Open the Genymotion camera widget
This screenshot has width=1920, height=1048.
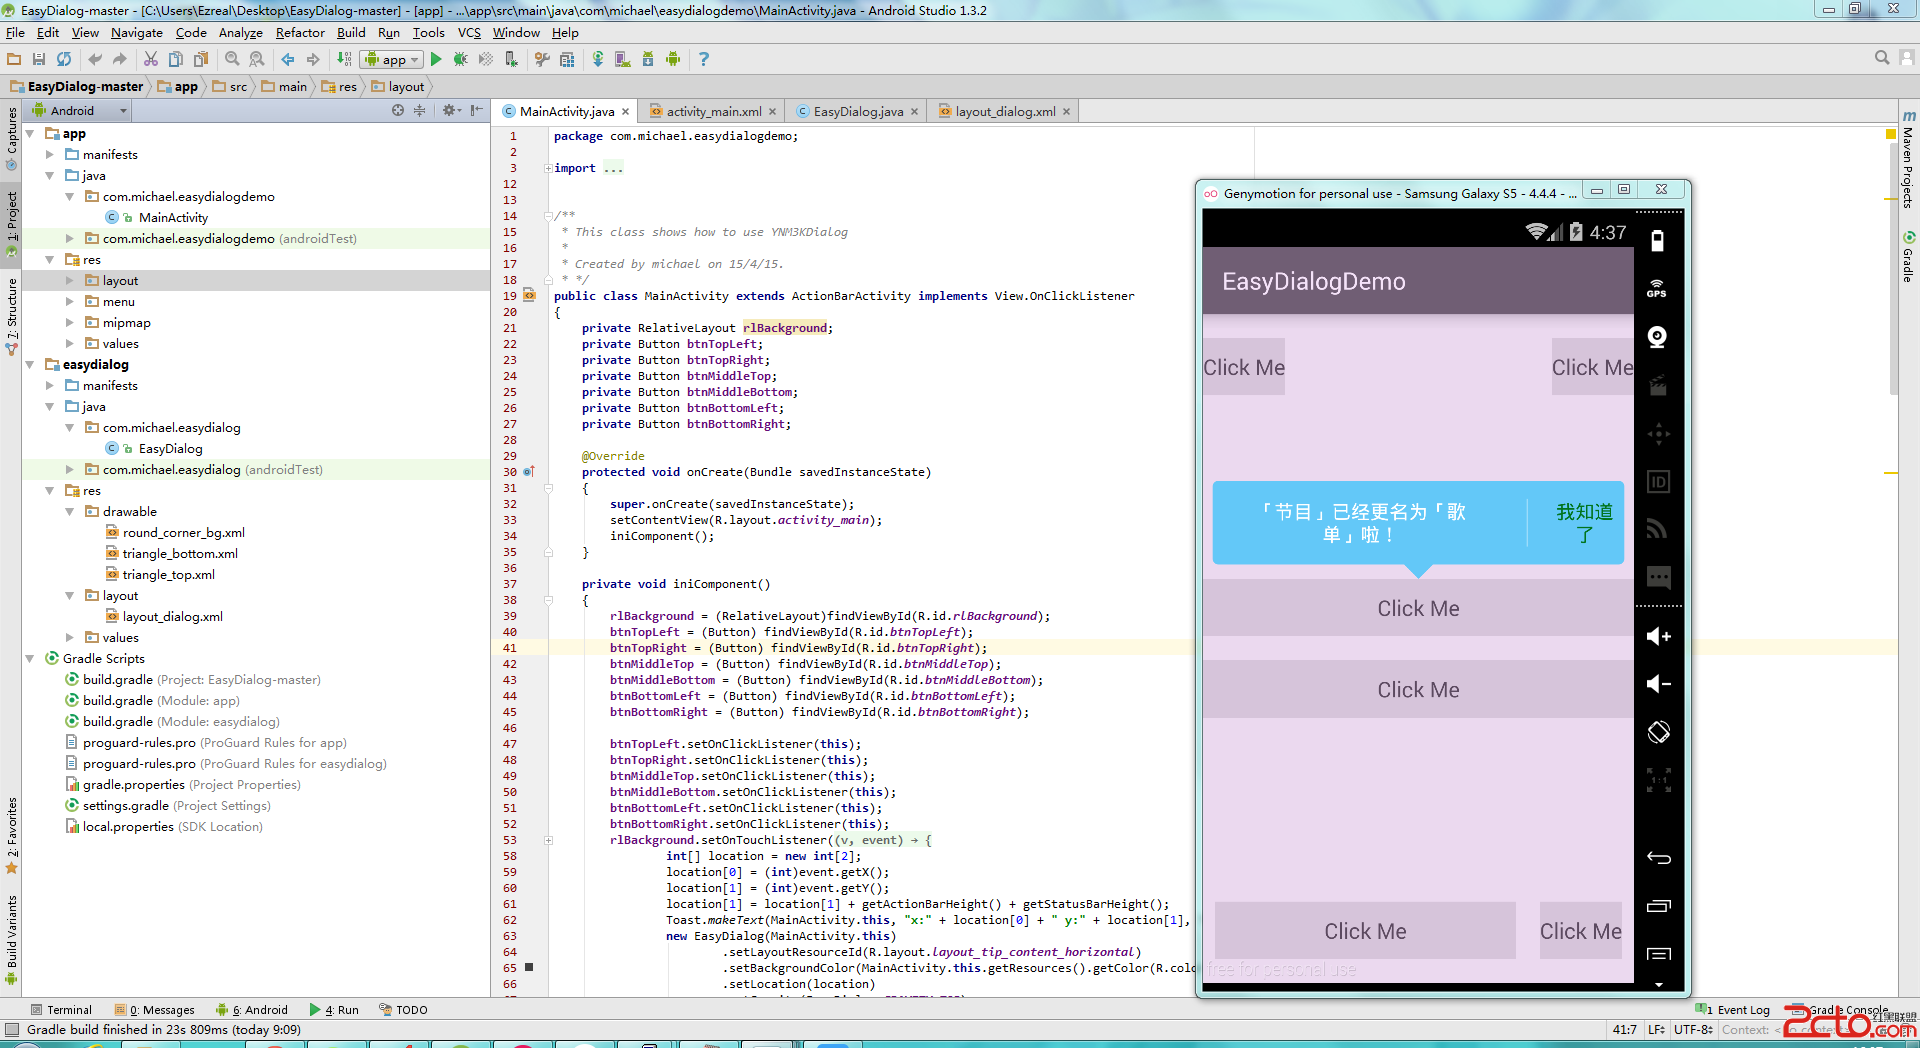pyautogui.click(x=1657, y=337)
